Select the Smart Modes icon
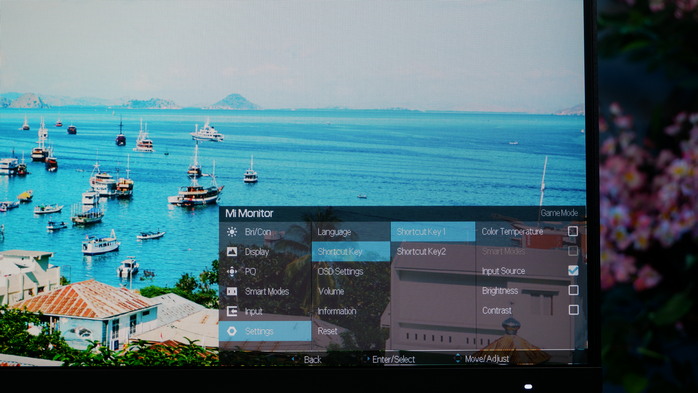The height and width of the screenshot is (393, 698). 232,291
